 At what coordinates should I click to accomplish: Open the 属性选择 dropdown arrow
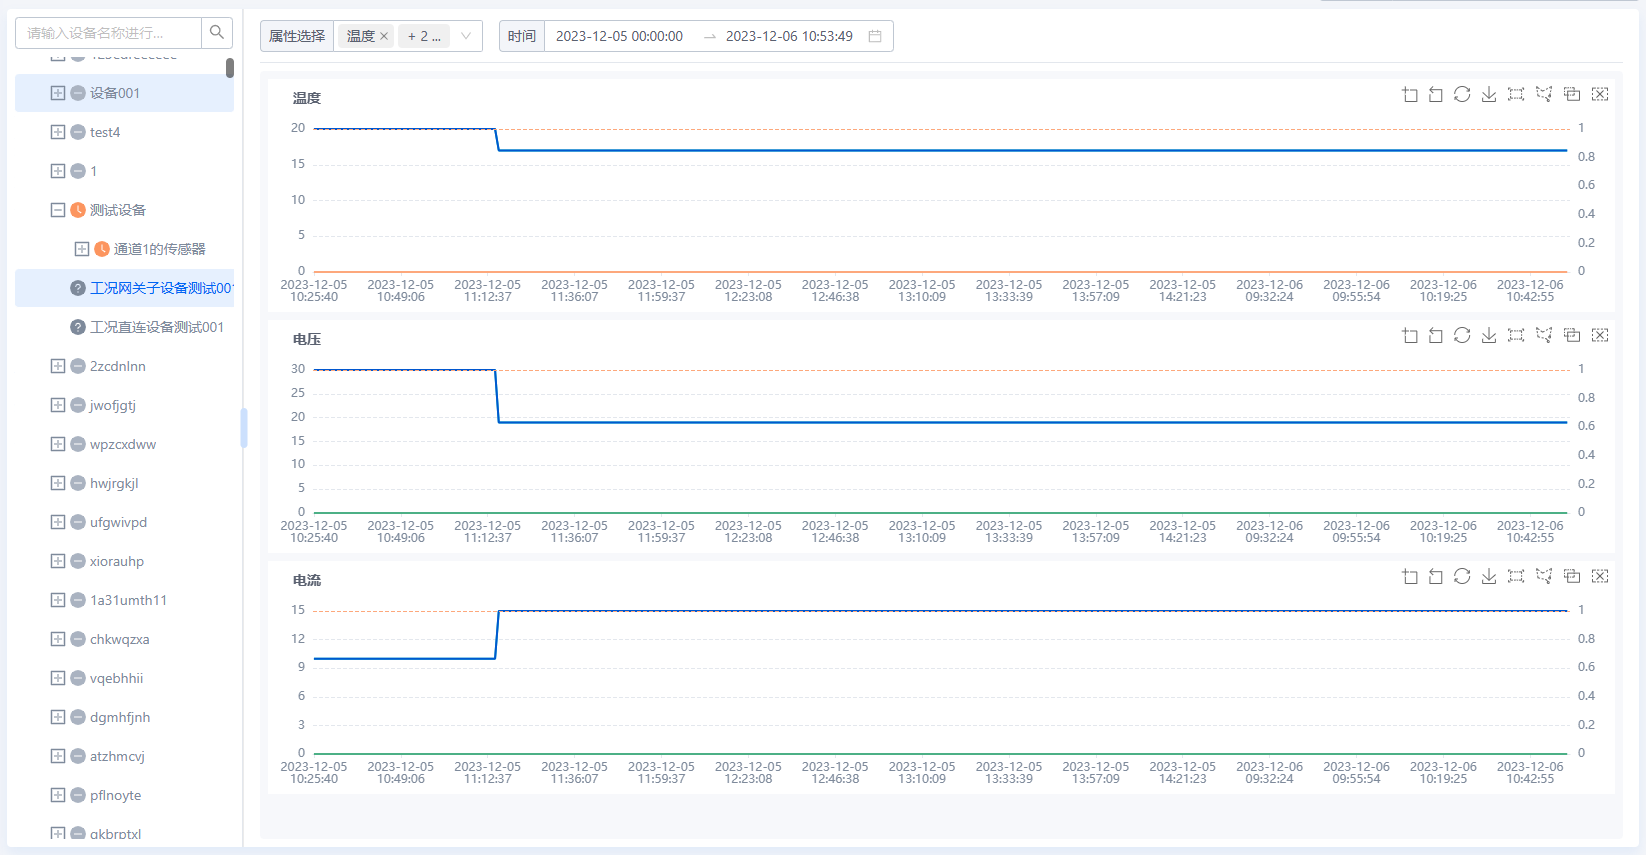click(x=465, y=36)
